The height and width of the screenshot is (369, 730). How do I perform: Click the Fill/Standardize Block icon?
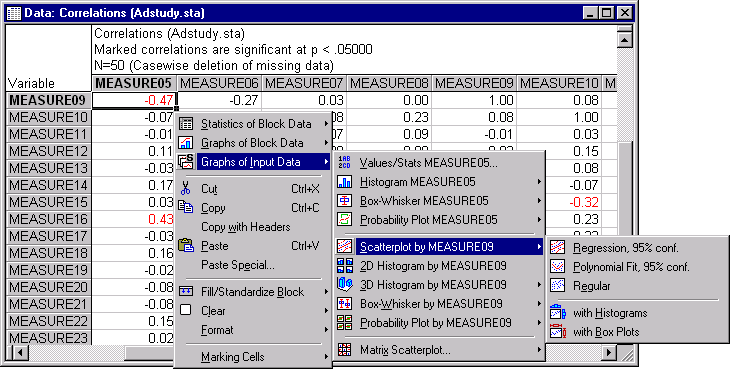click(186, 291)
